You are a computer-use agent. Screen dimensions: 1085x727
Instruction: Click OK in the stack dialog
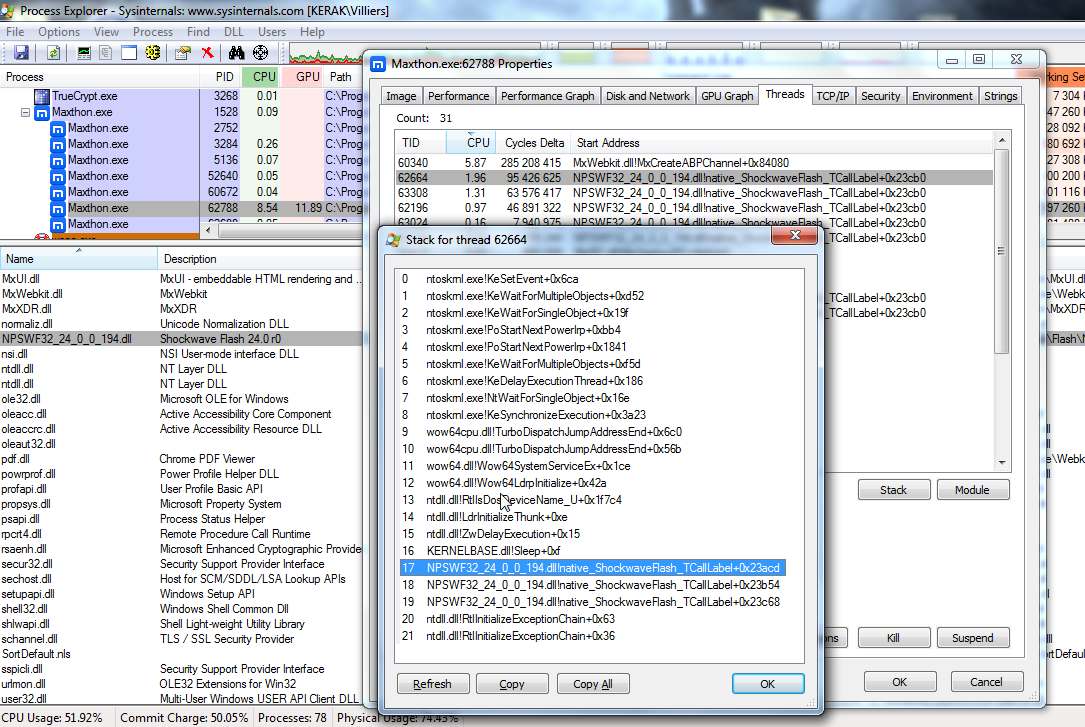coord(767,683)
